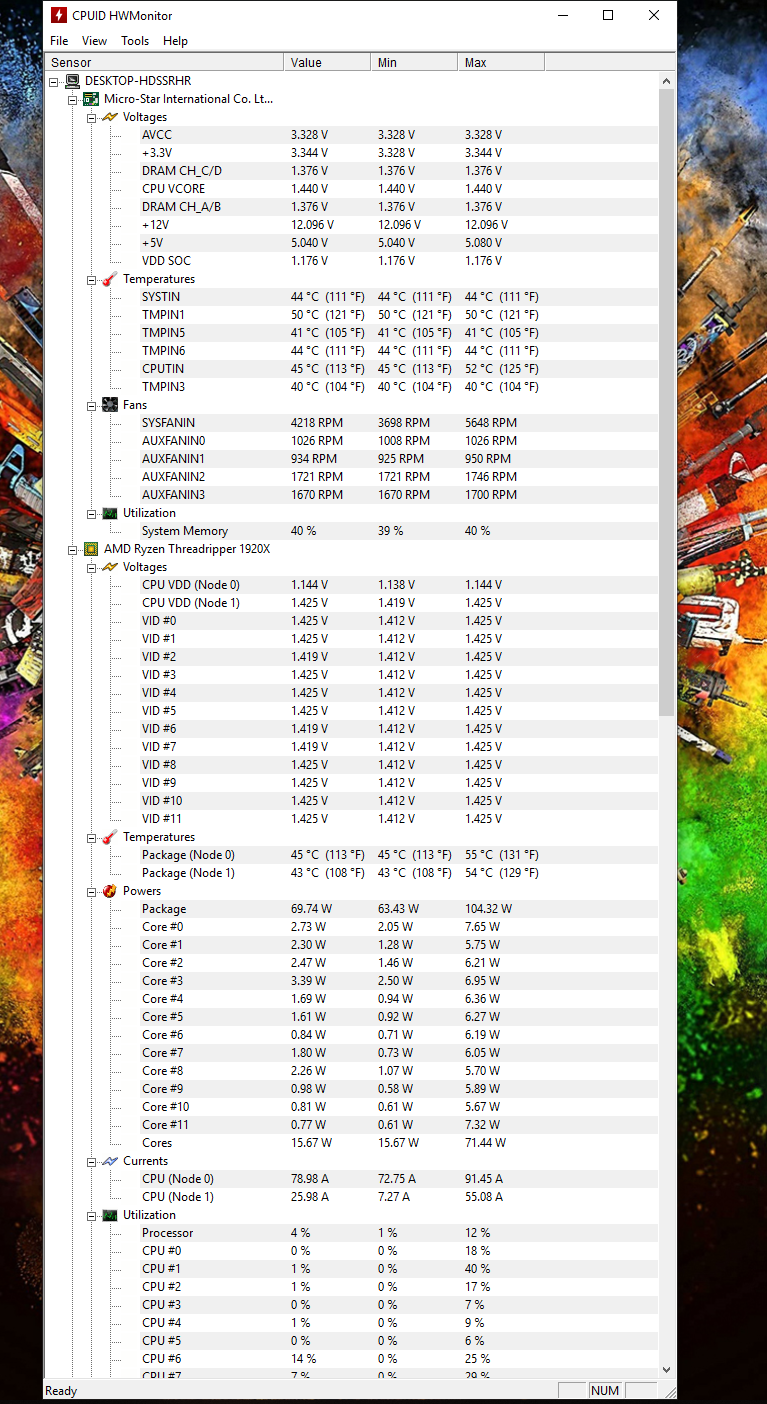Click the Micro-Star motherboard icon
Screen dimensions: 767x1404
coord(91,99)
